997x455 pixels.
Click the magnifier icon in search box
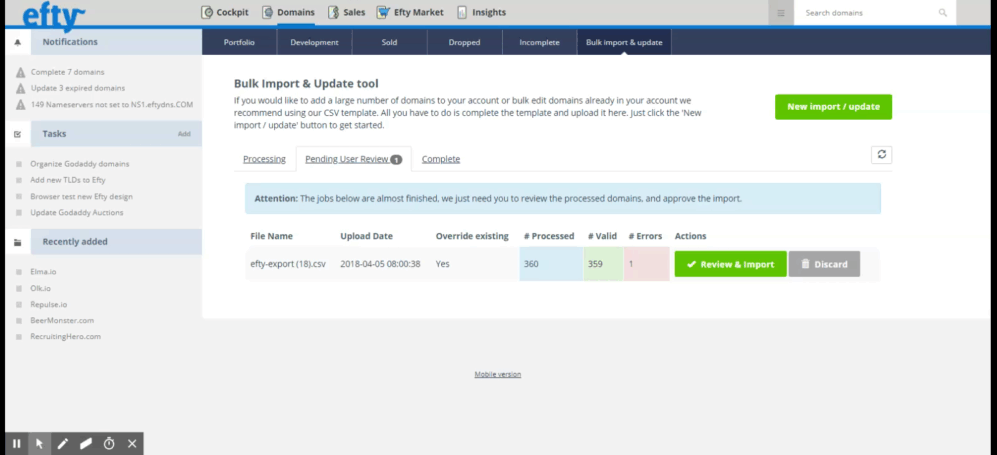(942, 13)
